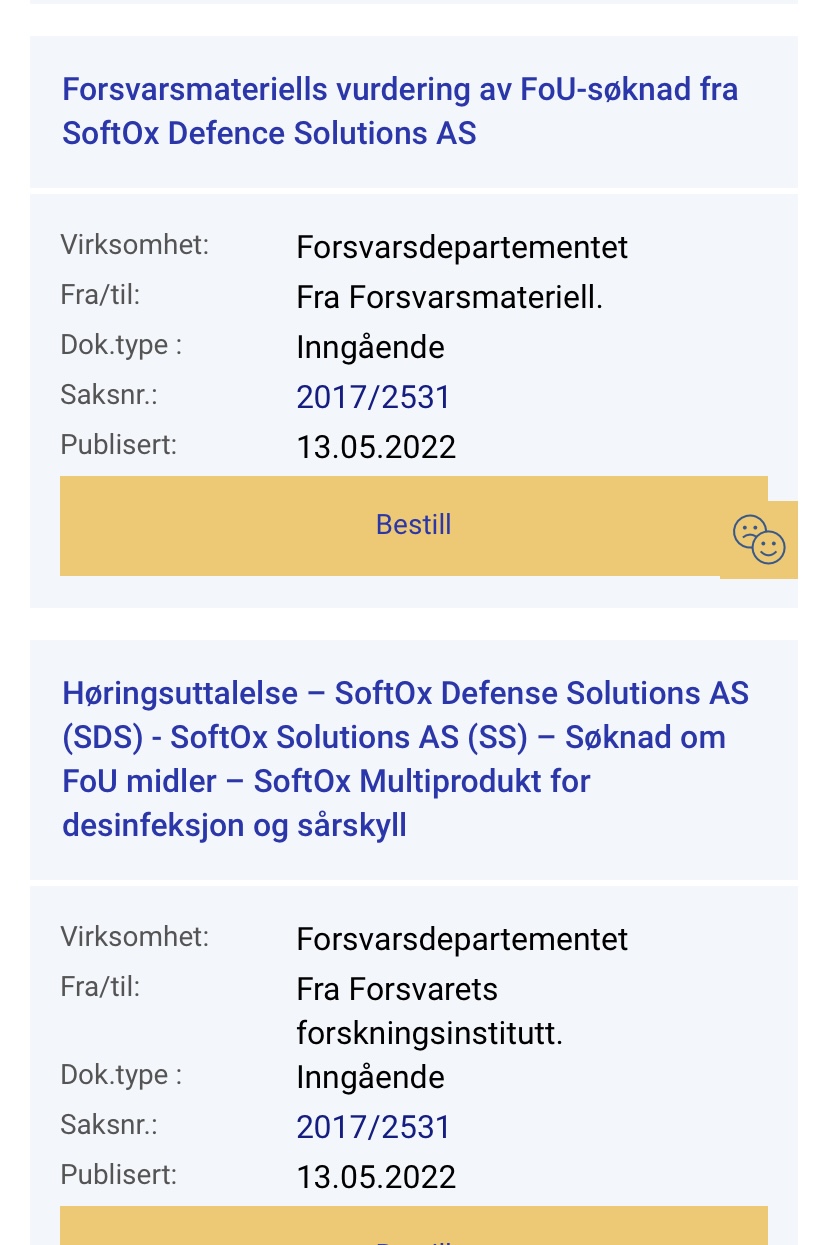Open the Høringsuttalelse SoftOx Defense Solutions title link

[x=405, y=759]
